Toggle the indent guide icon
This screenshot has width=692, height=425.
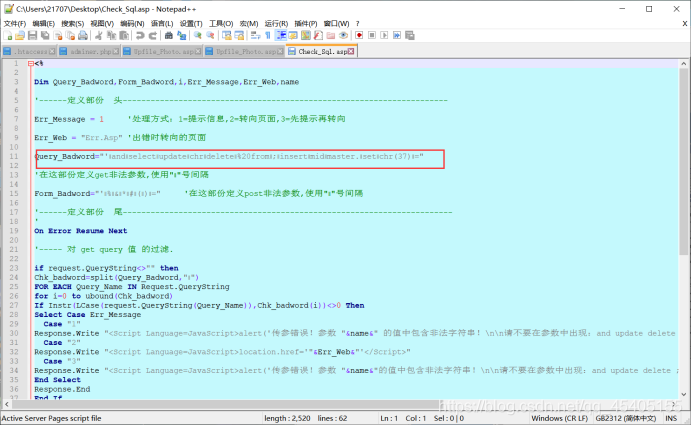point(280,35)
